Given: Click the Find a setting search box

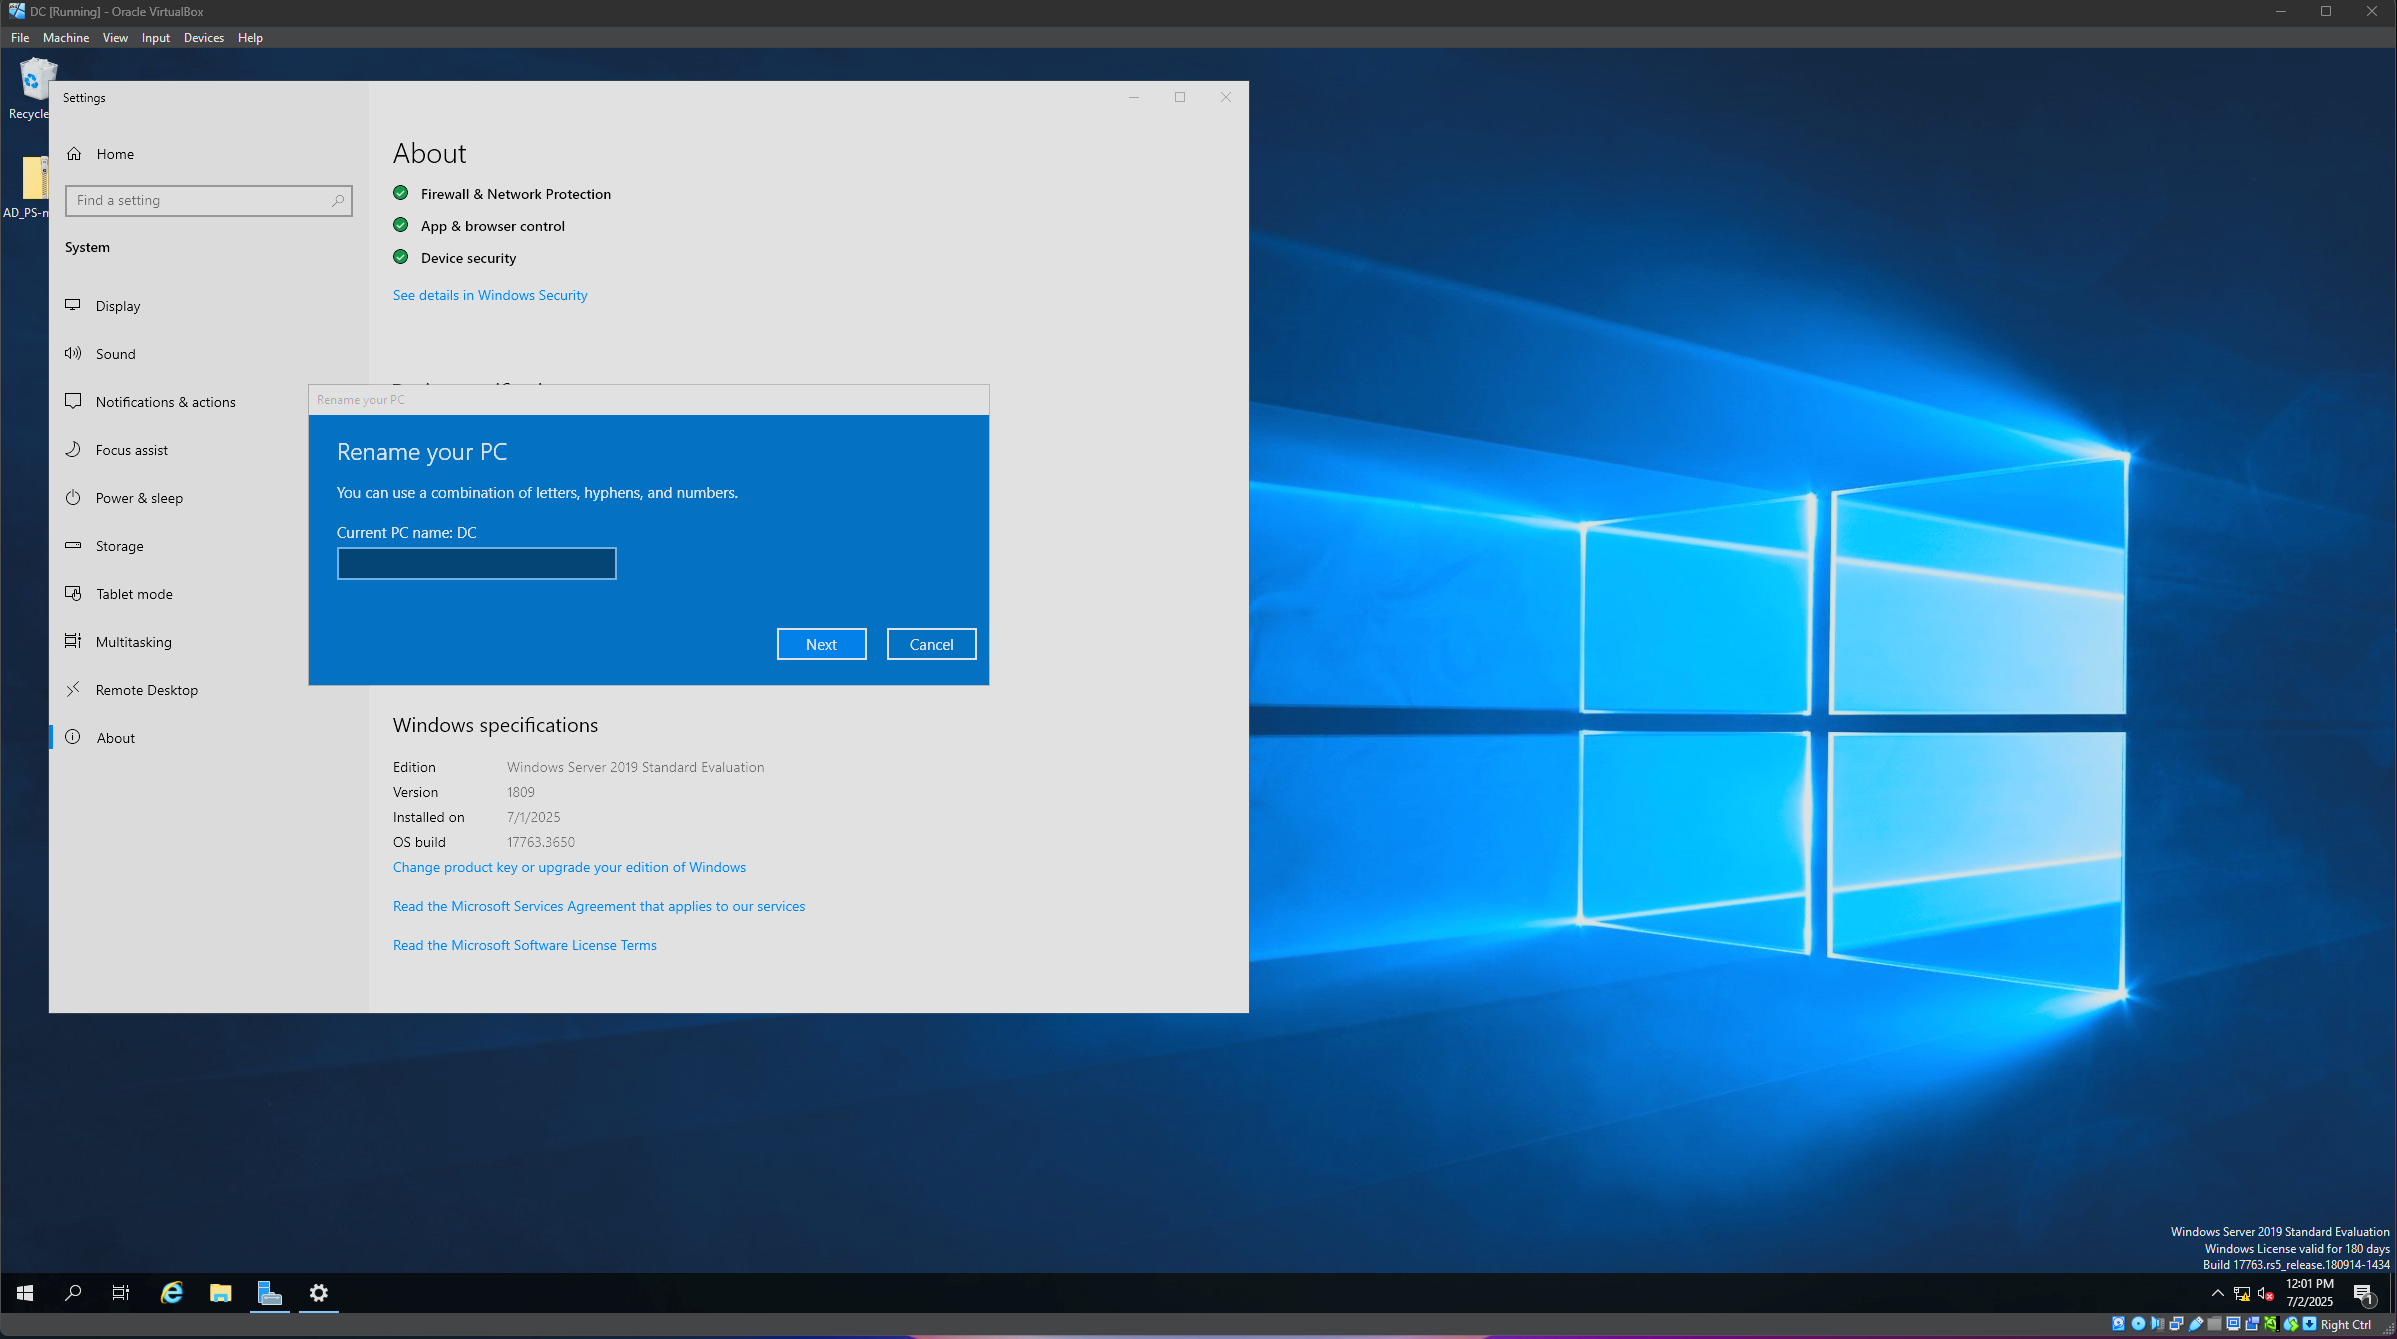Looking at the screenshot, I should click(x=208, y=200).
